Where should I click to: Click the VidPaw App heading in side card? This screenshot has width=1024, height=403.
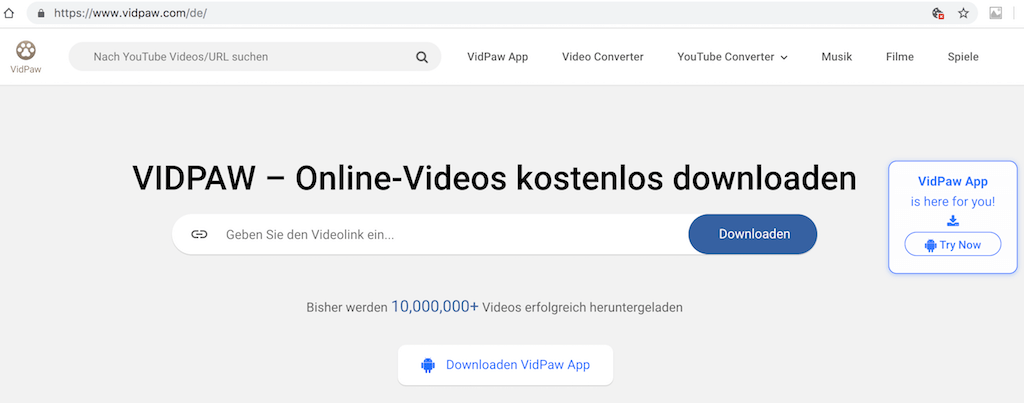tap(953, 182)
